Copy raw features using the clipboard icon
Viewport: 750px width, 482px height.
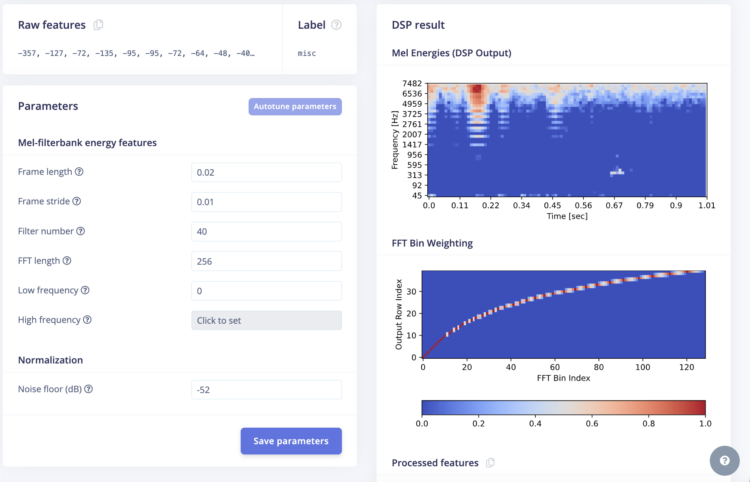(x=98, y=25)
